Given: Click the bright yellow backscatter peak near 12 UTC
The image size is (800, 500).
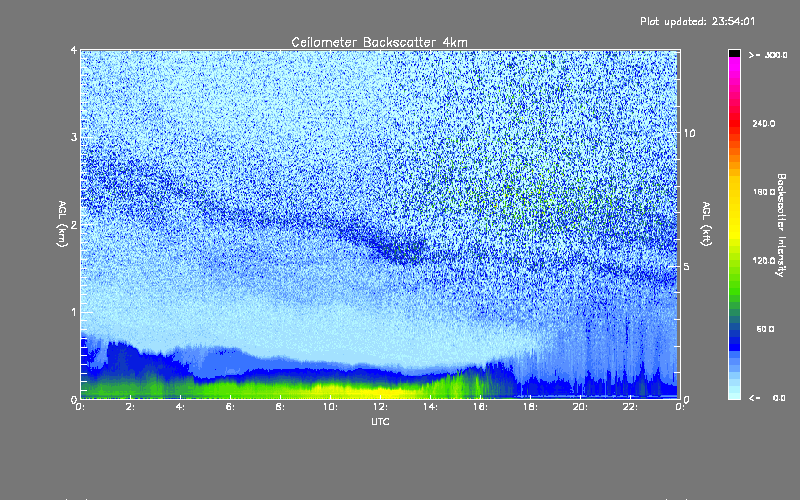Looking at the screenshot, I should (x=380, y=393).
